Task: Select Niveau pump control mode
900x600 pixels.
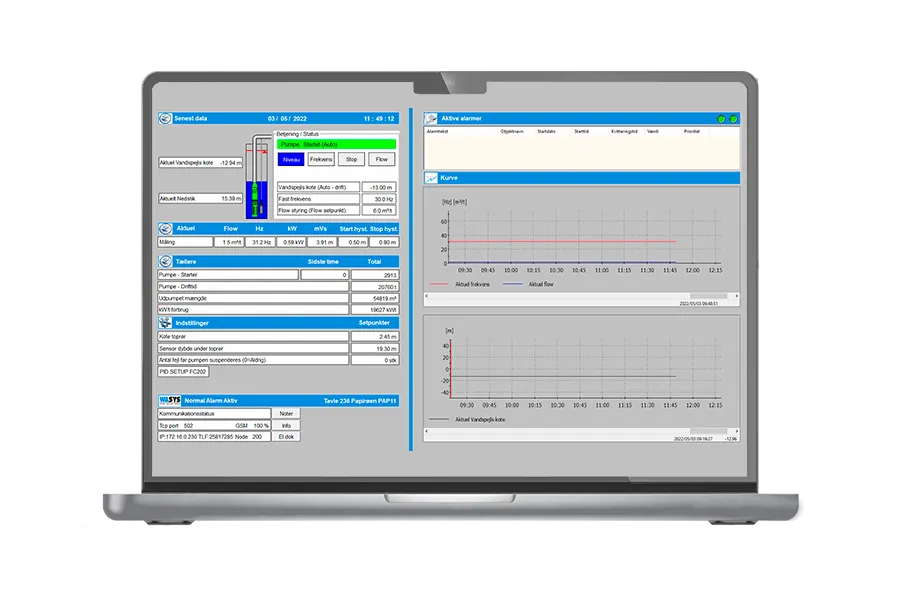Action: point(291,160)
